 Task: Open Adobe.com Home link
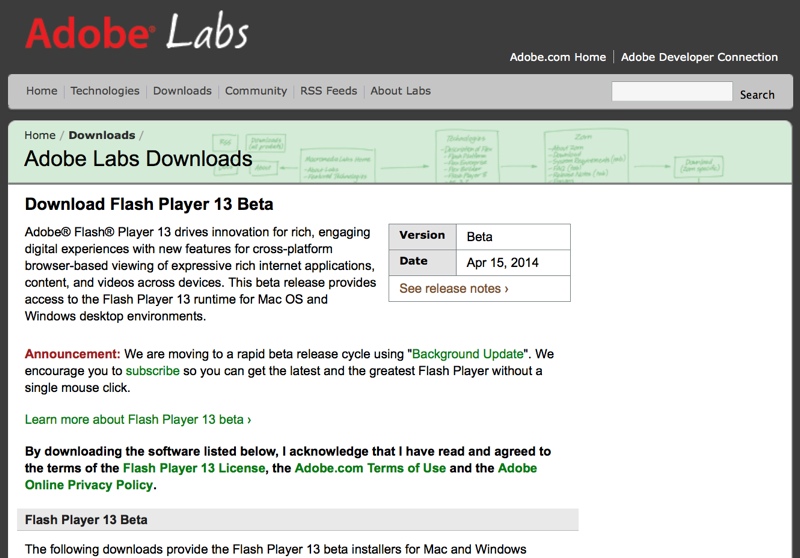558,57
